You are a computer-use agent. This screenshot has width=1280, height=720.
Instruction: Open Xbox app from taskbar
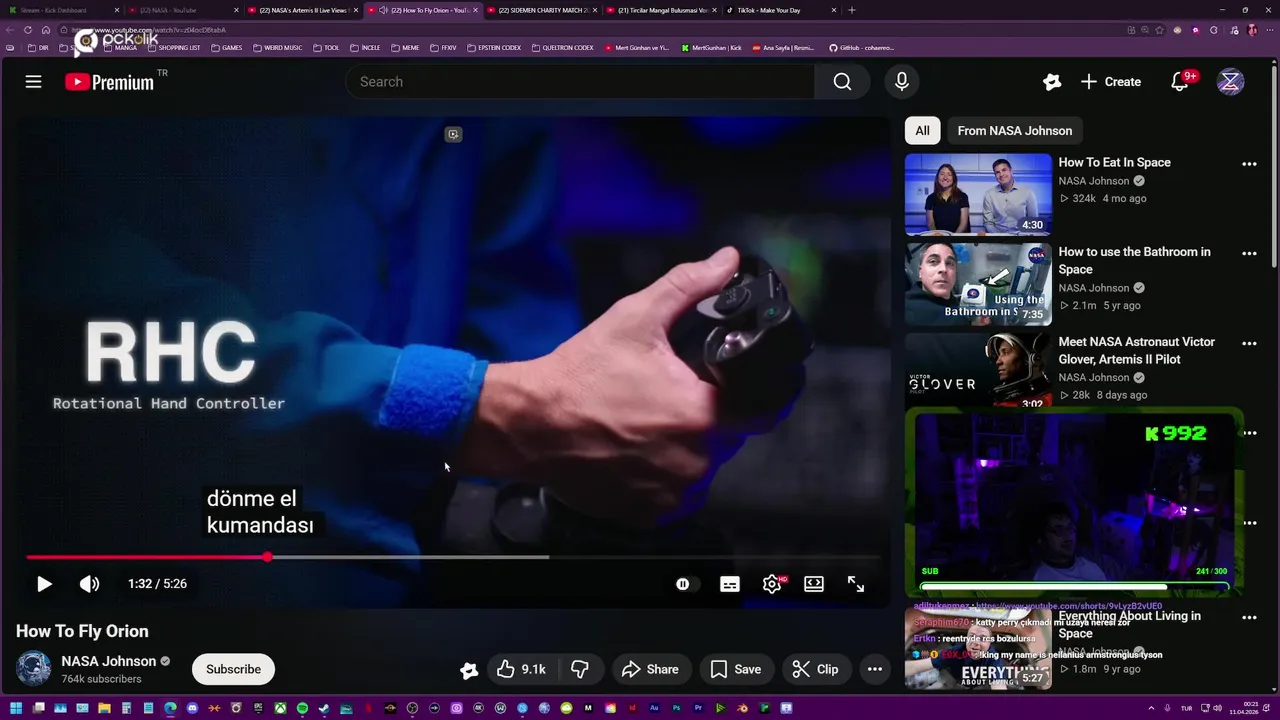(x=281, y=709)
